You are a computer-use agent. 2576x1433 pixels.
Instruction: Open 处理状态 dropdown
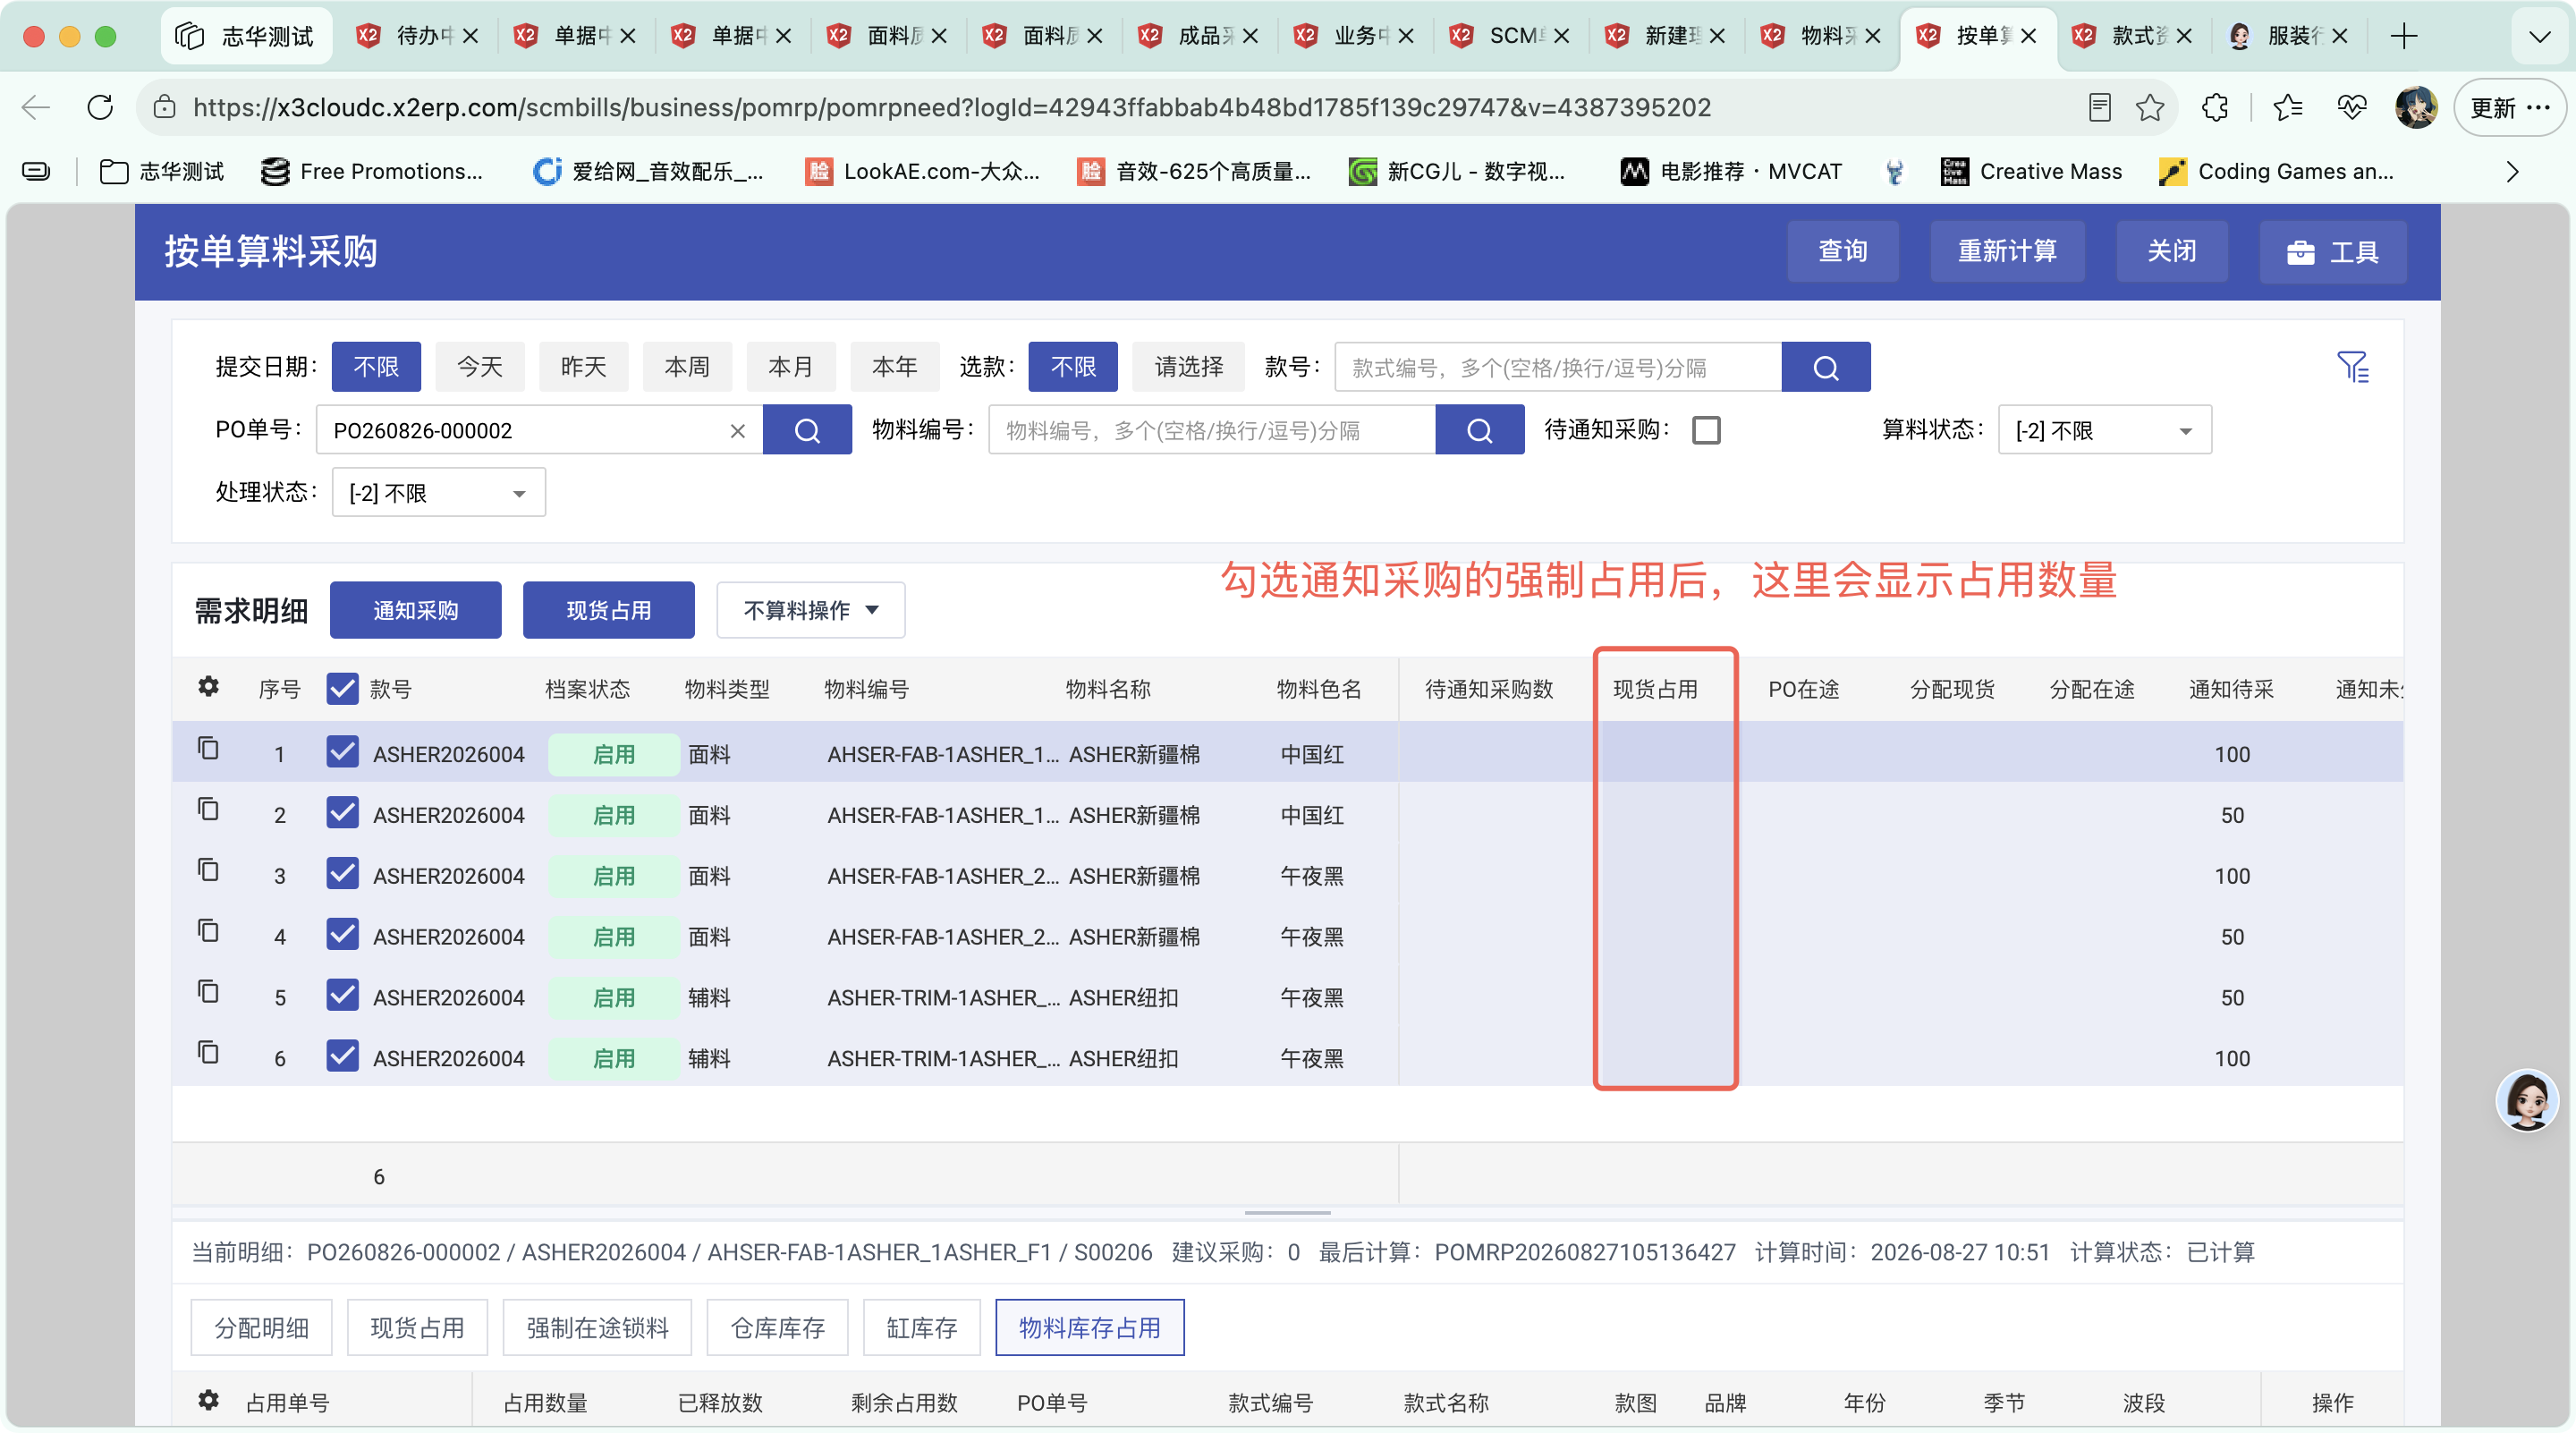pos(438,492)
